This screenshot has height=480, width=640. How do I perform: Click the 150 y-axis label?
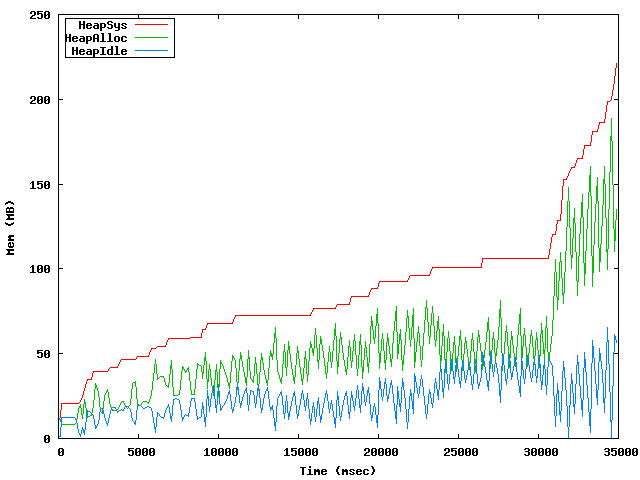40,185
